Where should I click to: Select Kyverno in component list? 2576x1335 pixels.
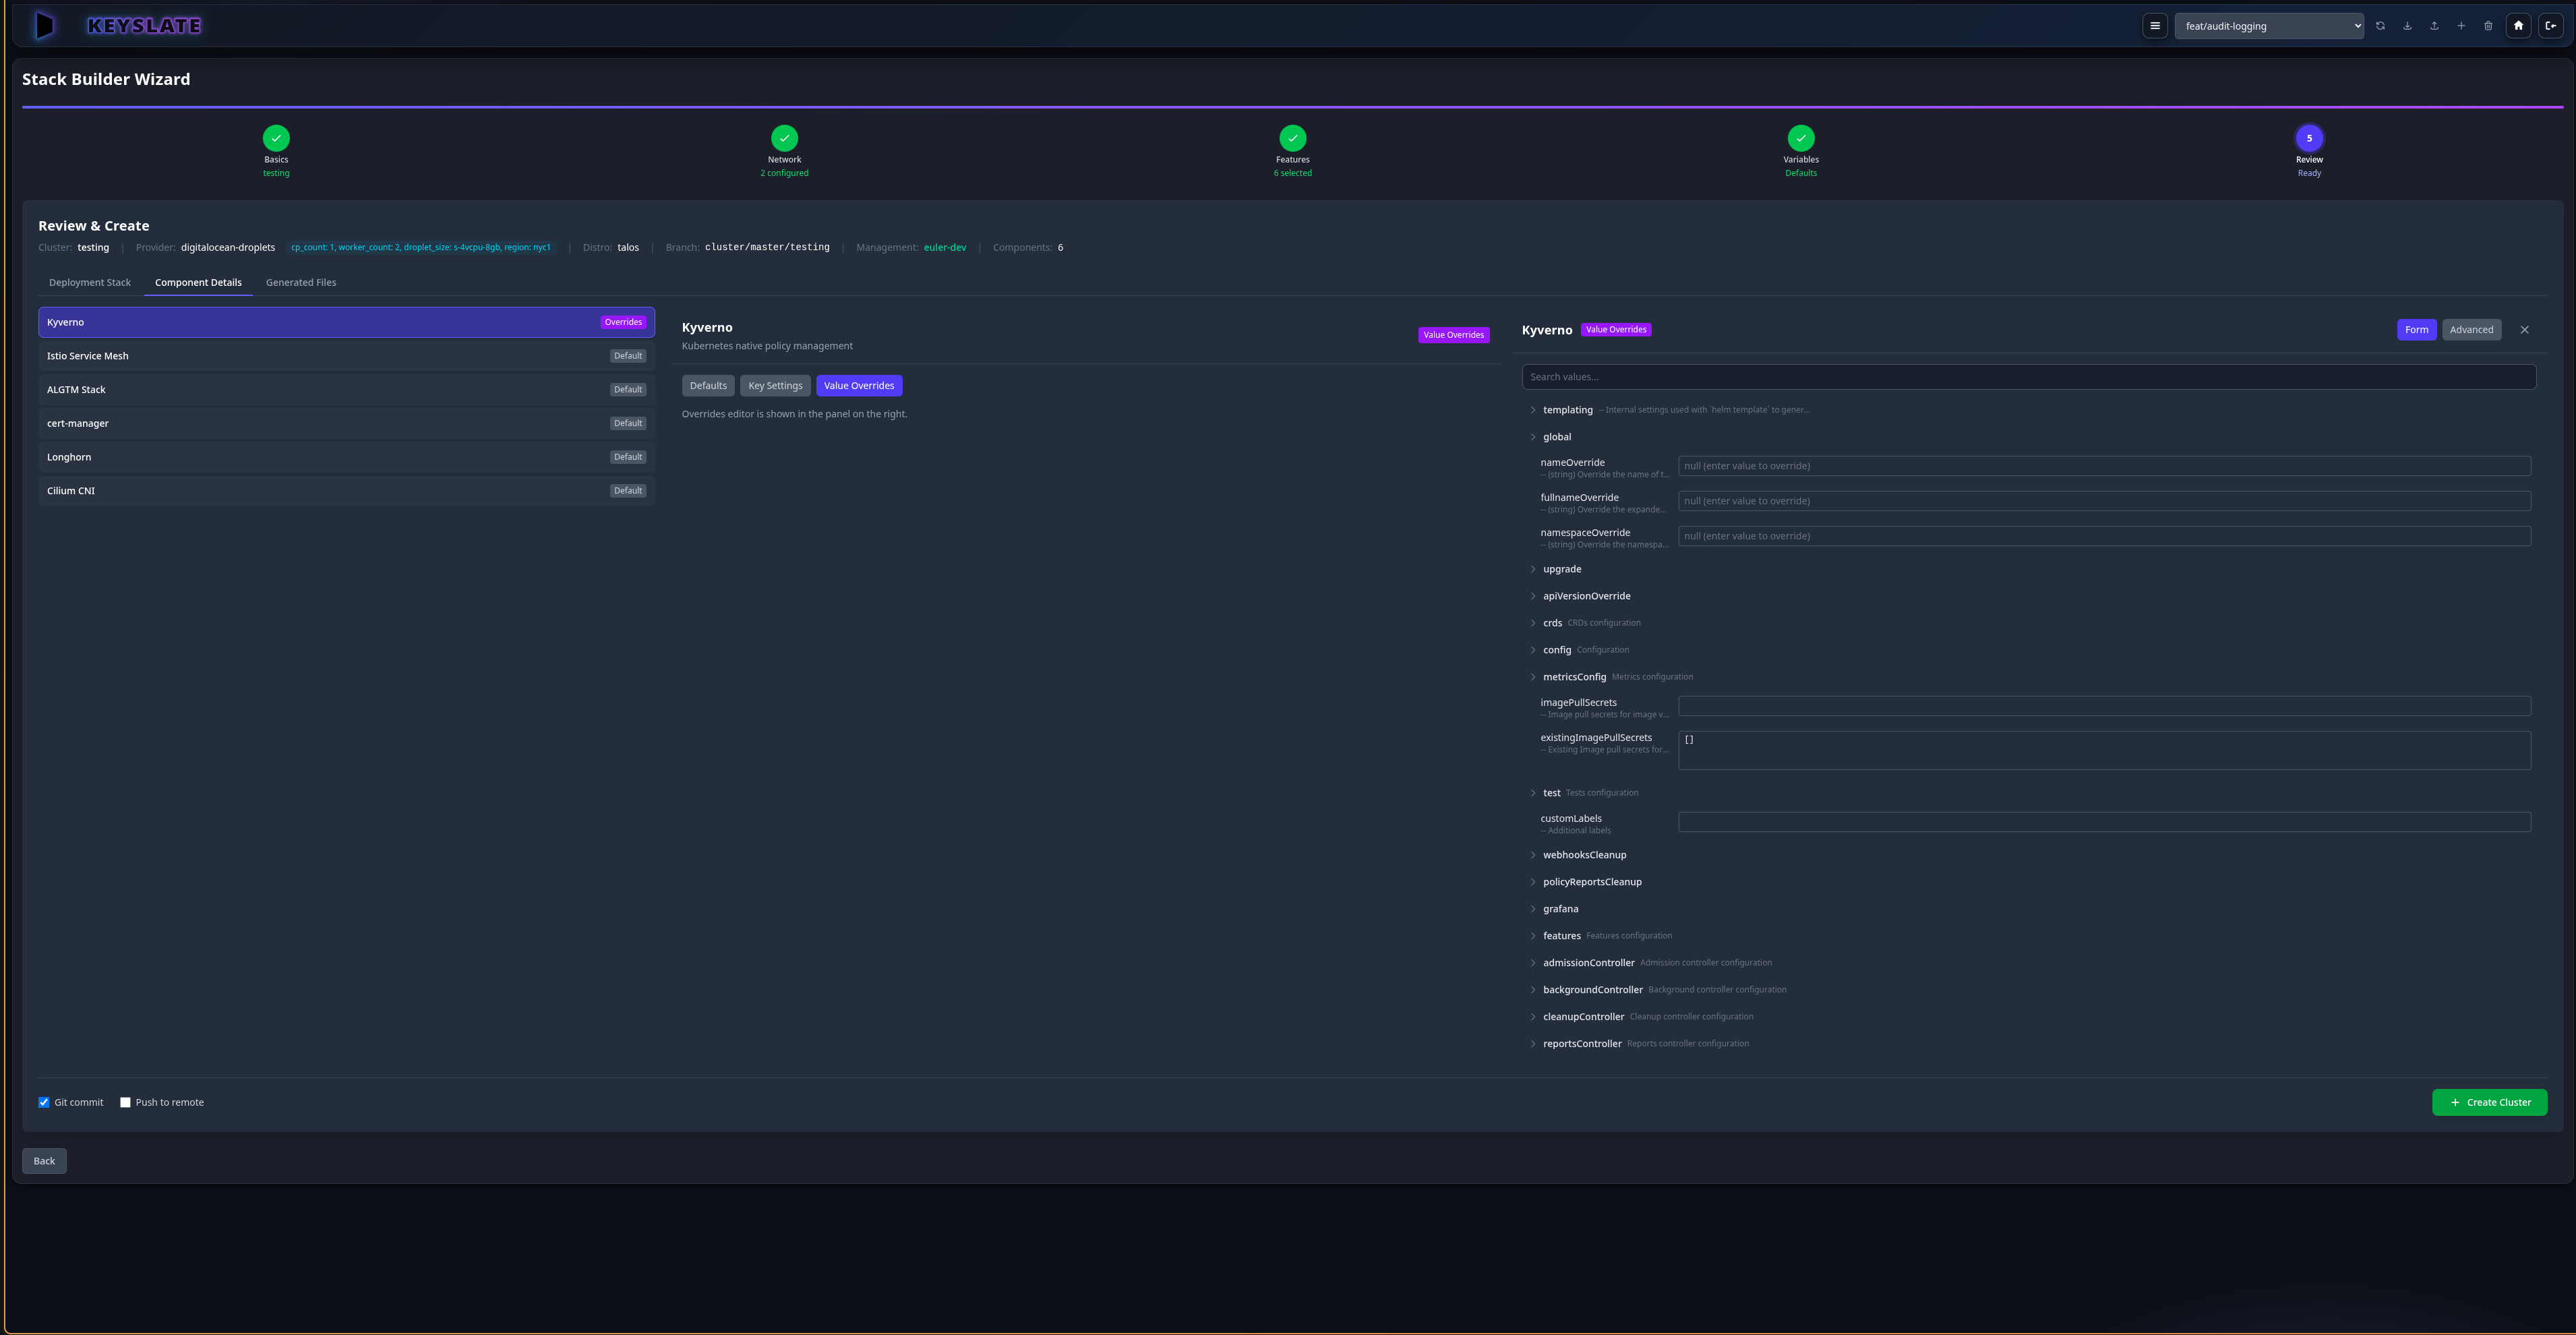[x=346, y=322]
